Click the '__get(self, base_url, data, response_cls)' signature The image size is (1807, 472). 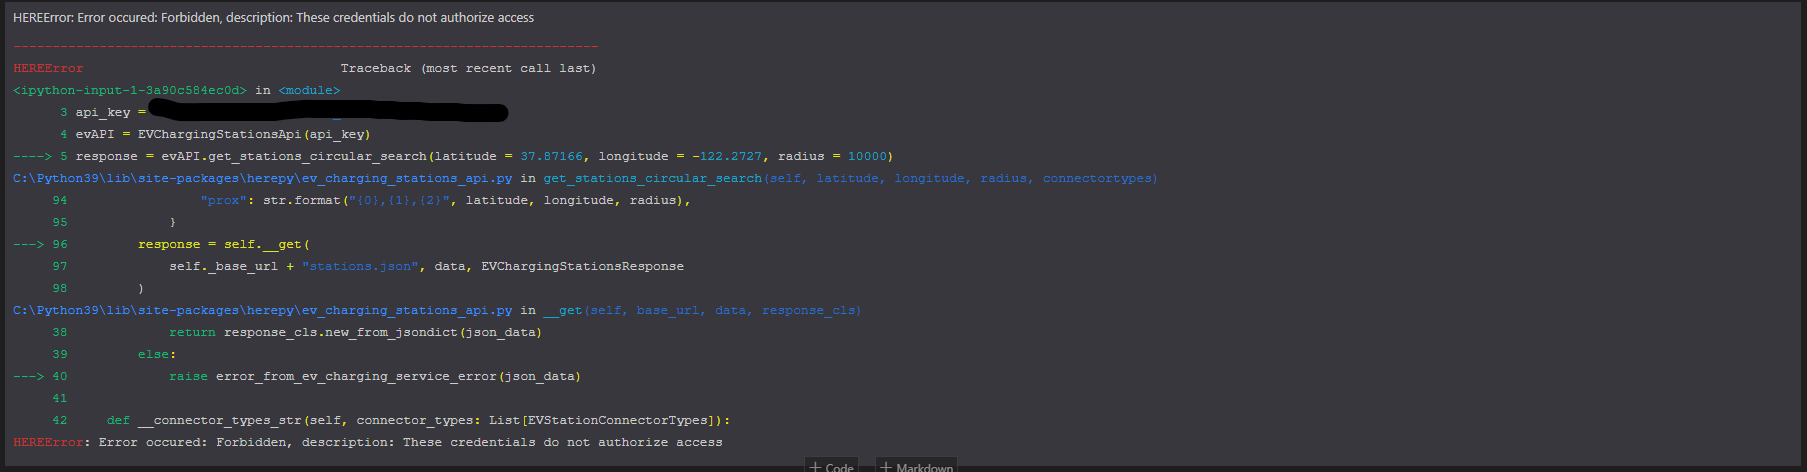click(702, 310)
